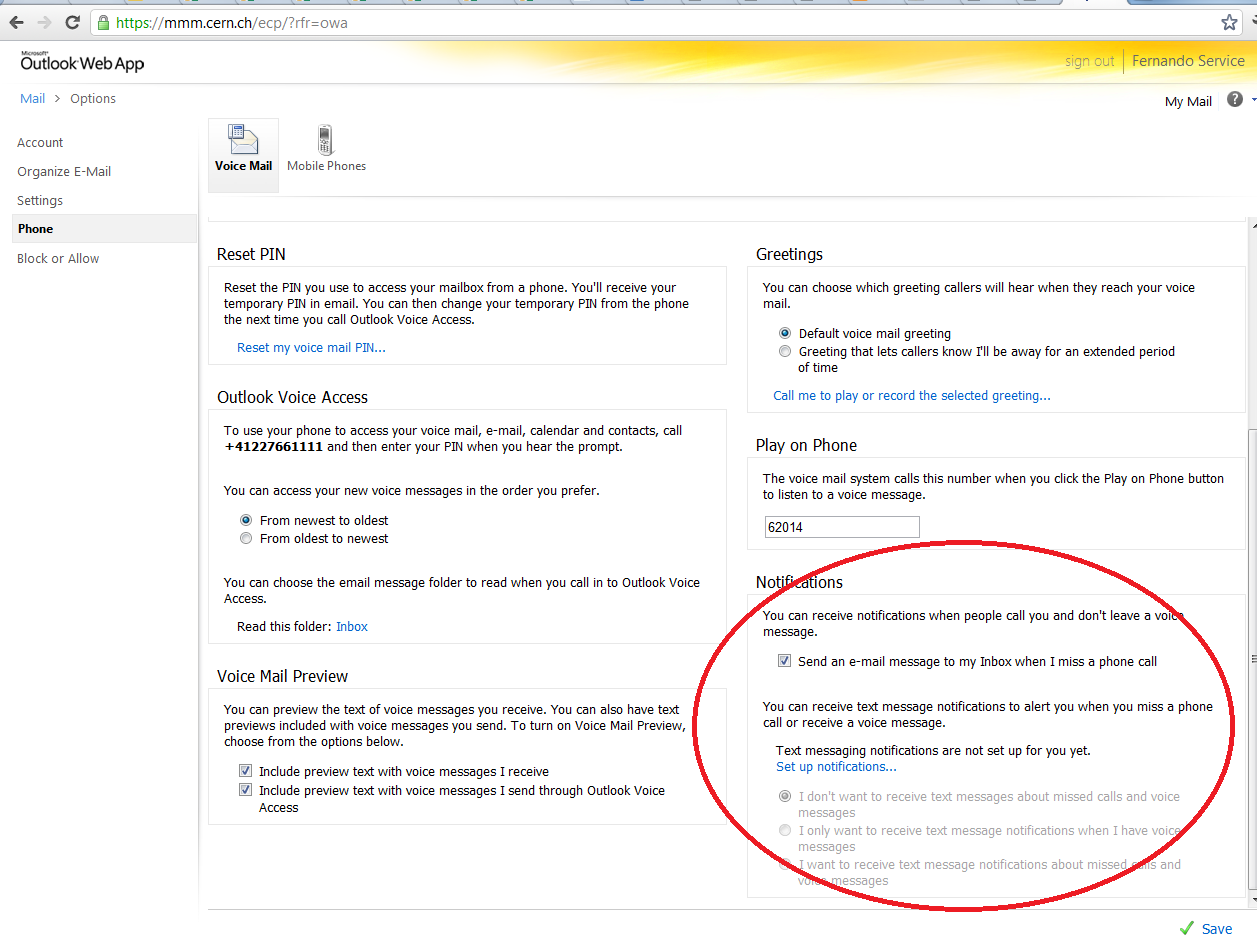Screen dimensions: 1257x938
Task: Click Reset my voice mail PIN link
Action: click(311, 348)
